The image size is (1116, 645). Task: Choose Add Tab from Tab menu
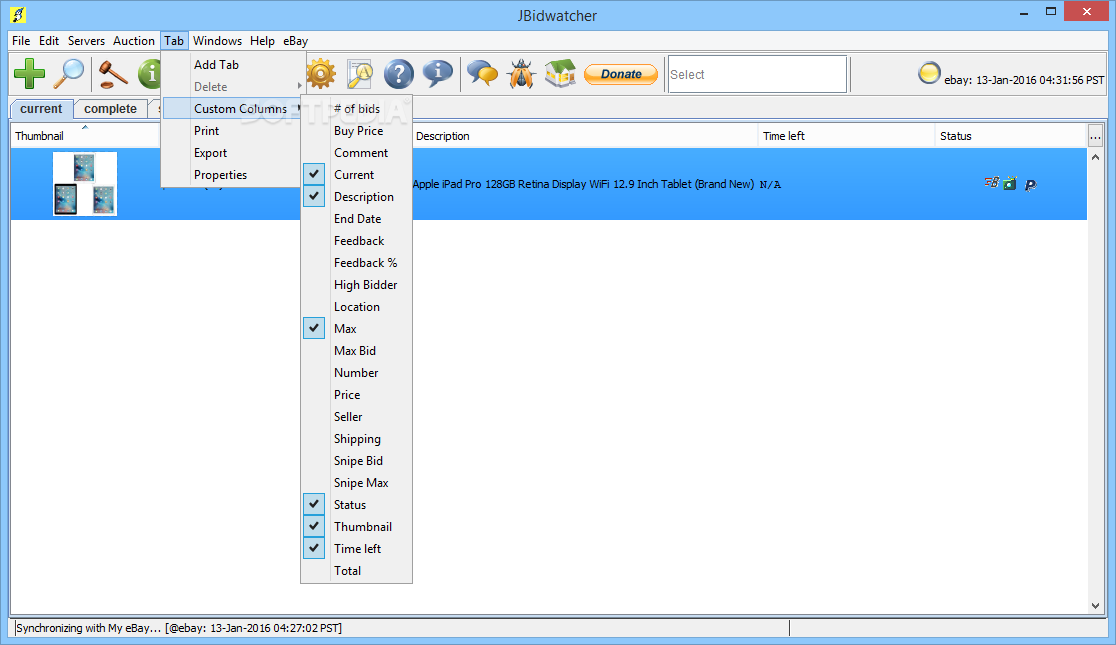coord(233,64)
